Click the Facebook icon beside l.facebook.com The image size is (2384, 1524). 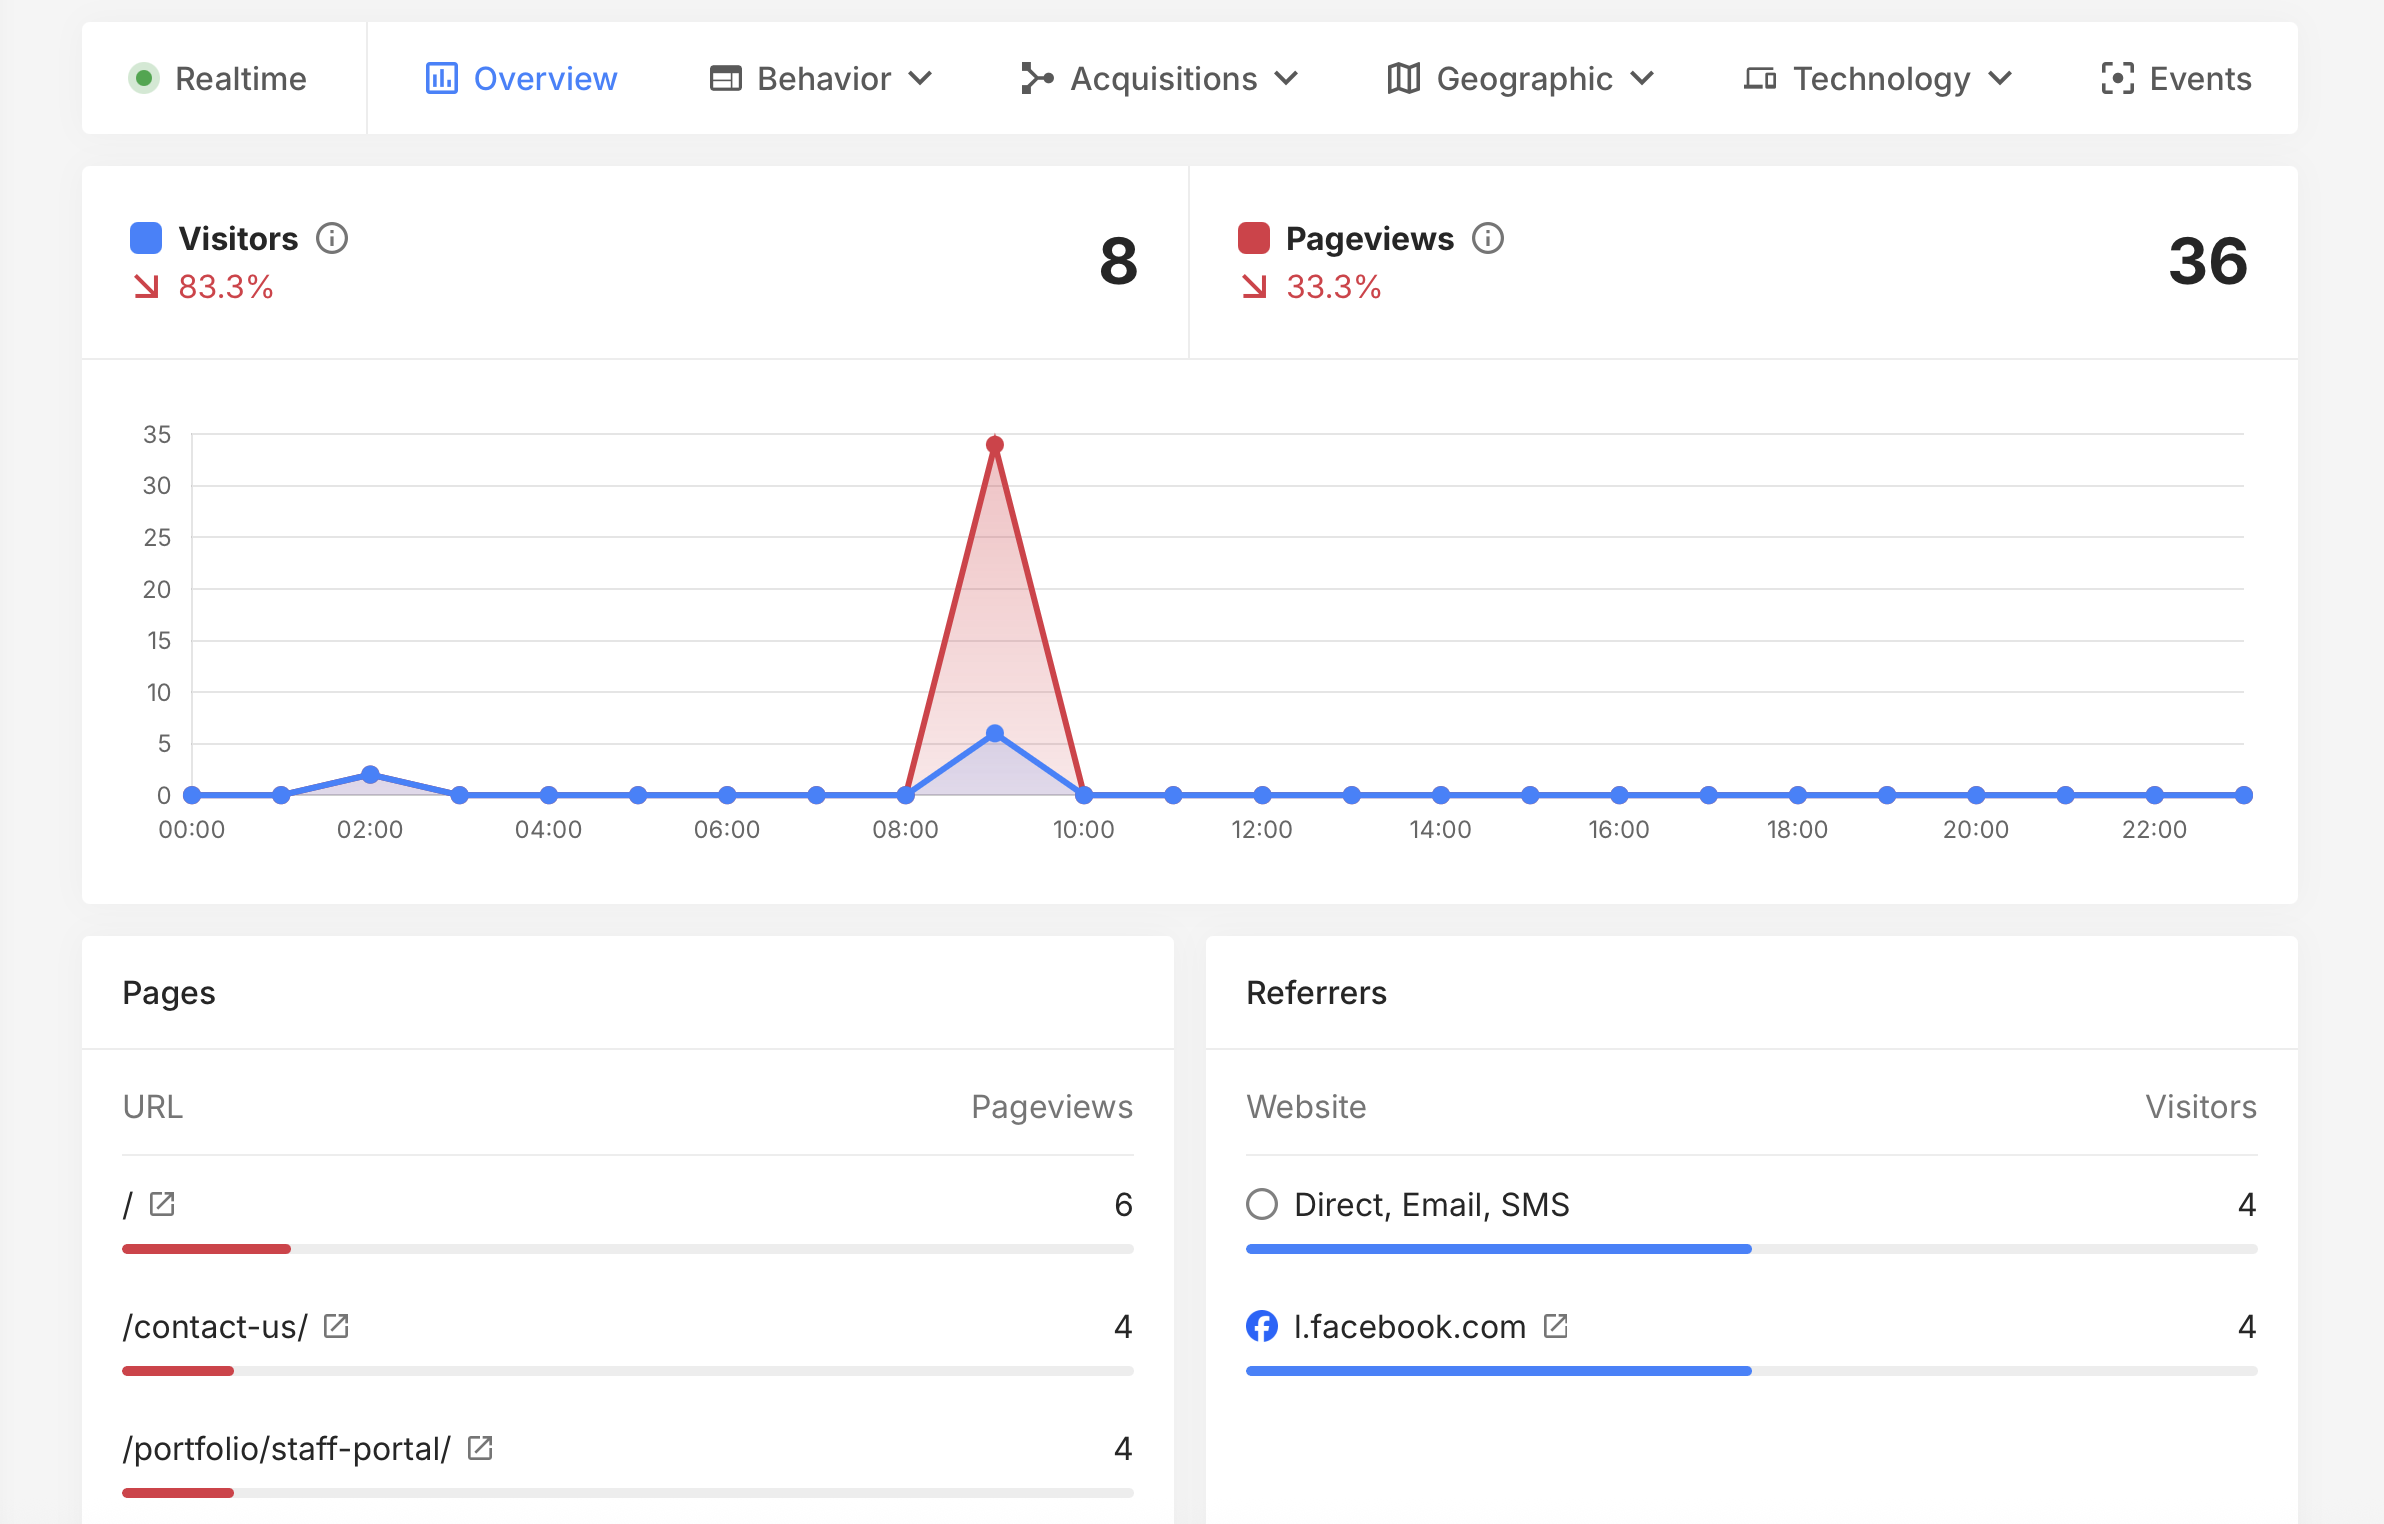point(1262,1327)
